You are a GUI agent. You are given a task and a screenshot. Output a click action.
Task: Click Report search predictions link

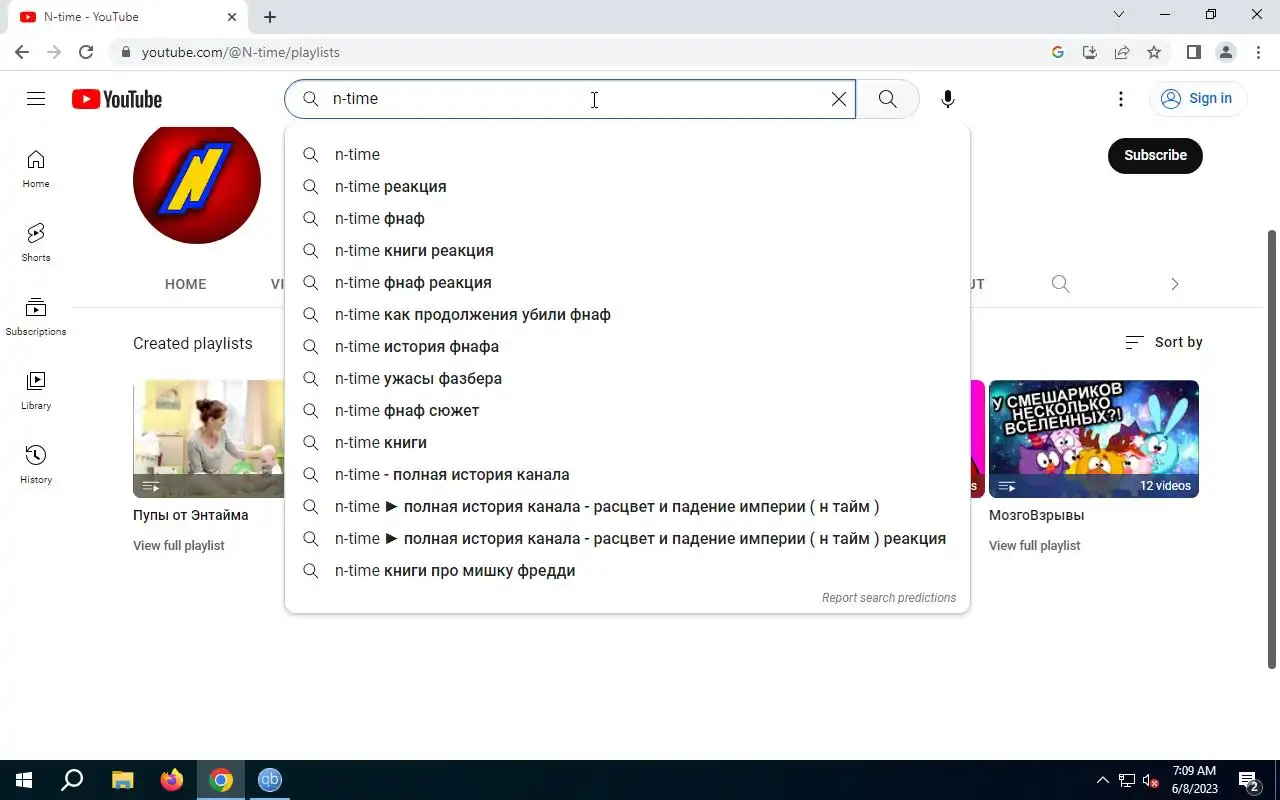(889, 597)
